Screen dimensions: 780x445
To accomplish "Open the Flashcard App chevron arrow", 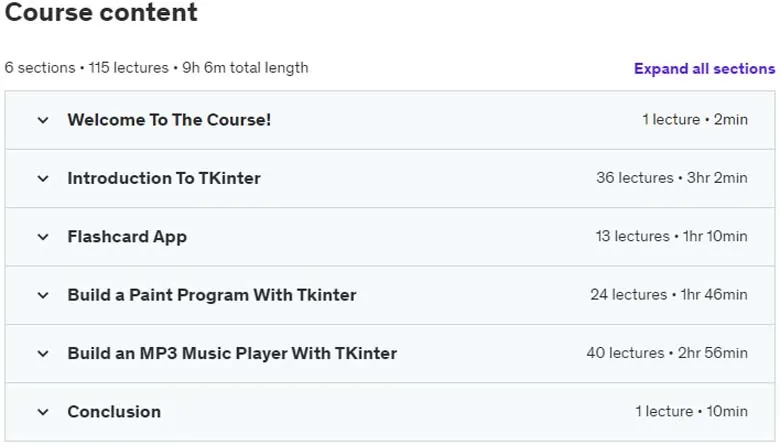I will (43, 237).
